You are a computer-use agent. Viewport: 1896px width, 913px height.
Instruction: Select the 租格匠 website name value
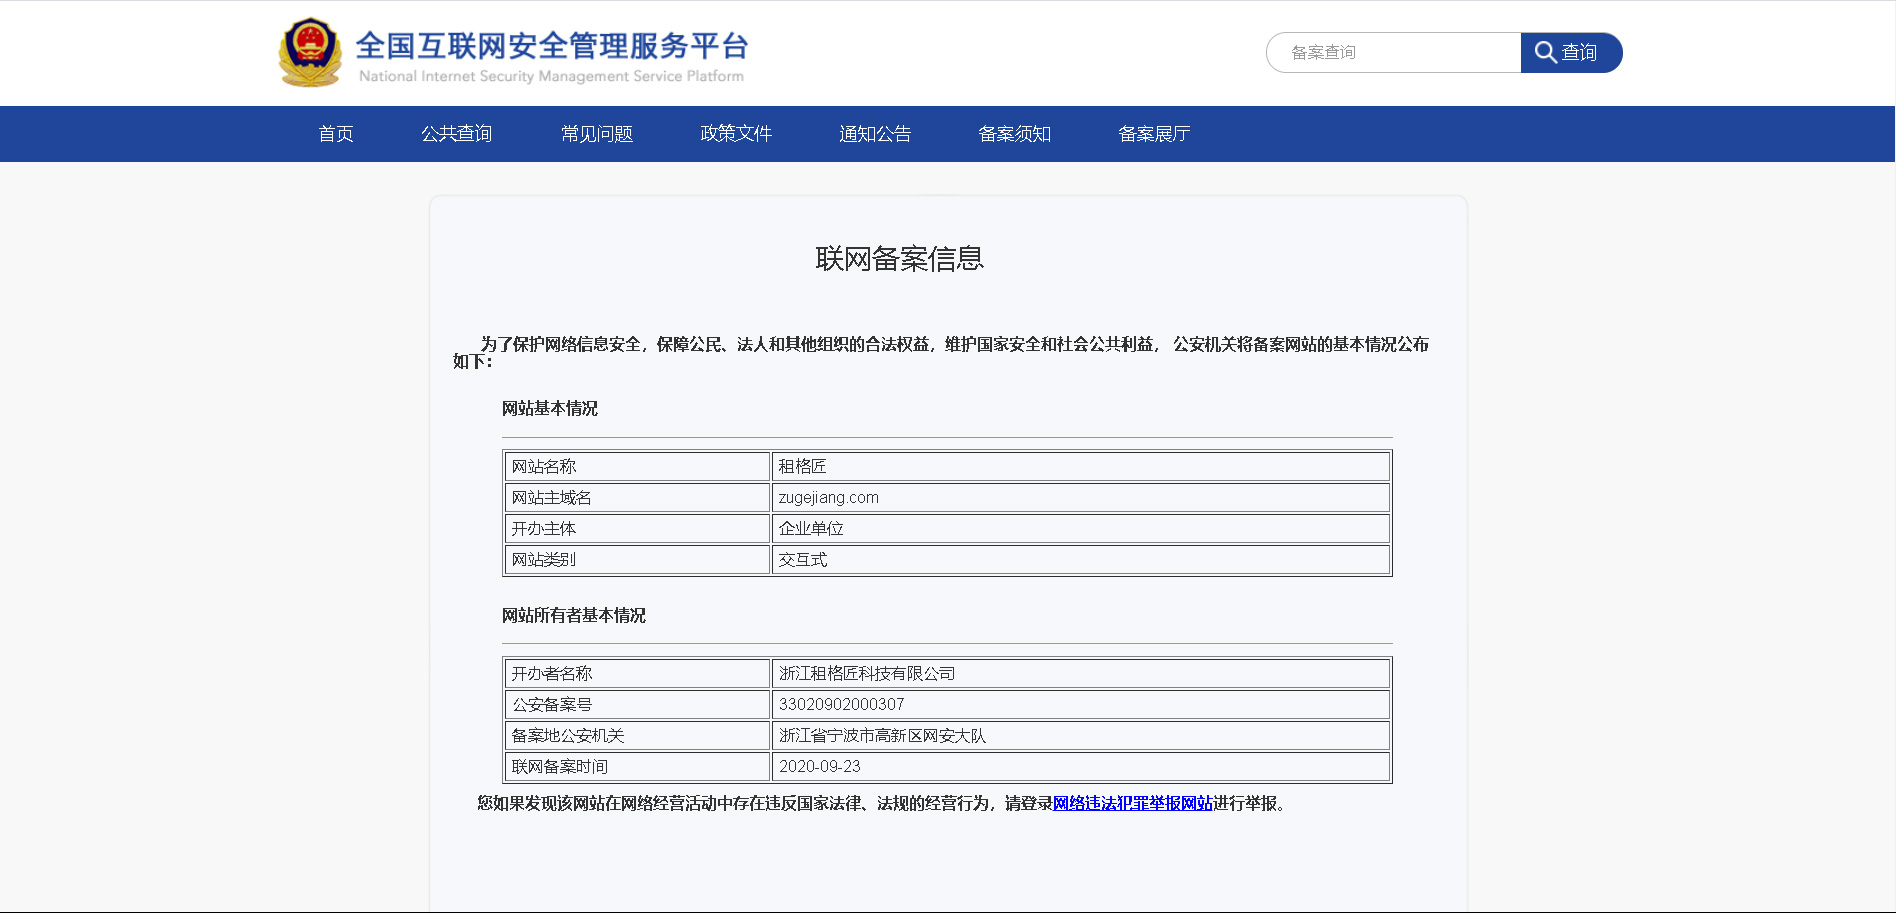pos(802,467)
